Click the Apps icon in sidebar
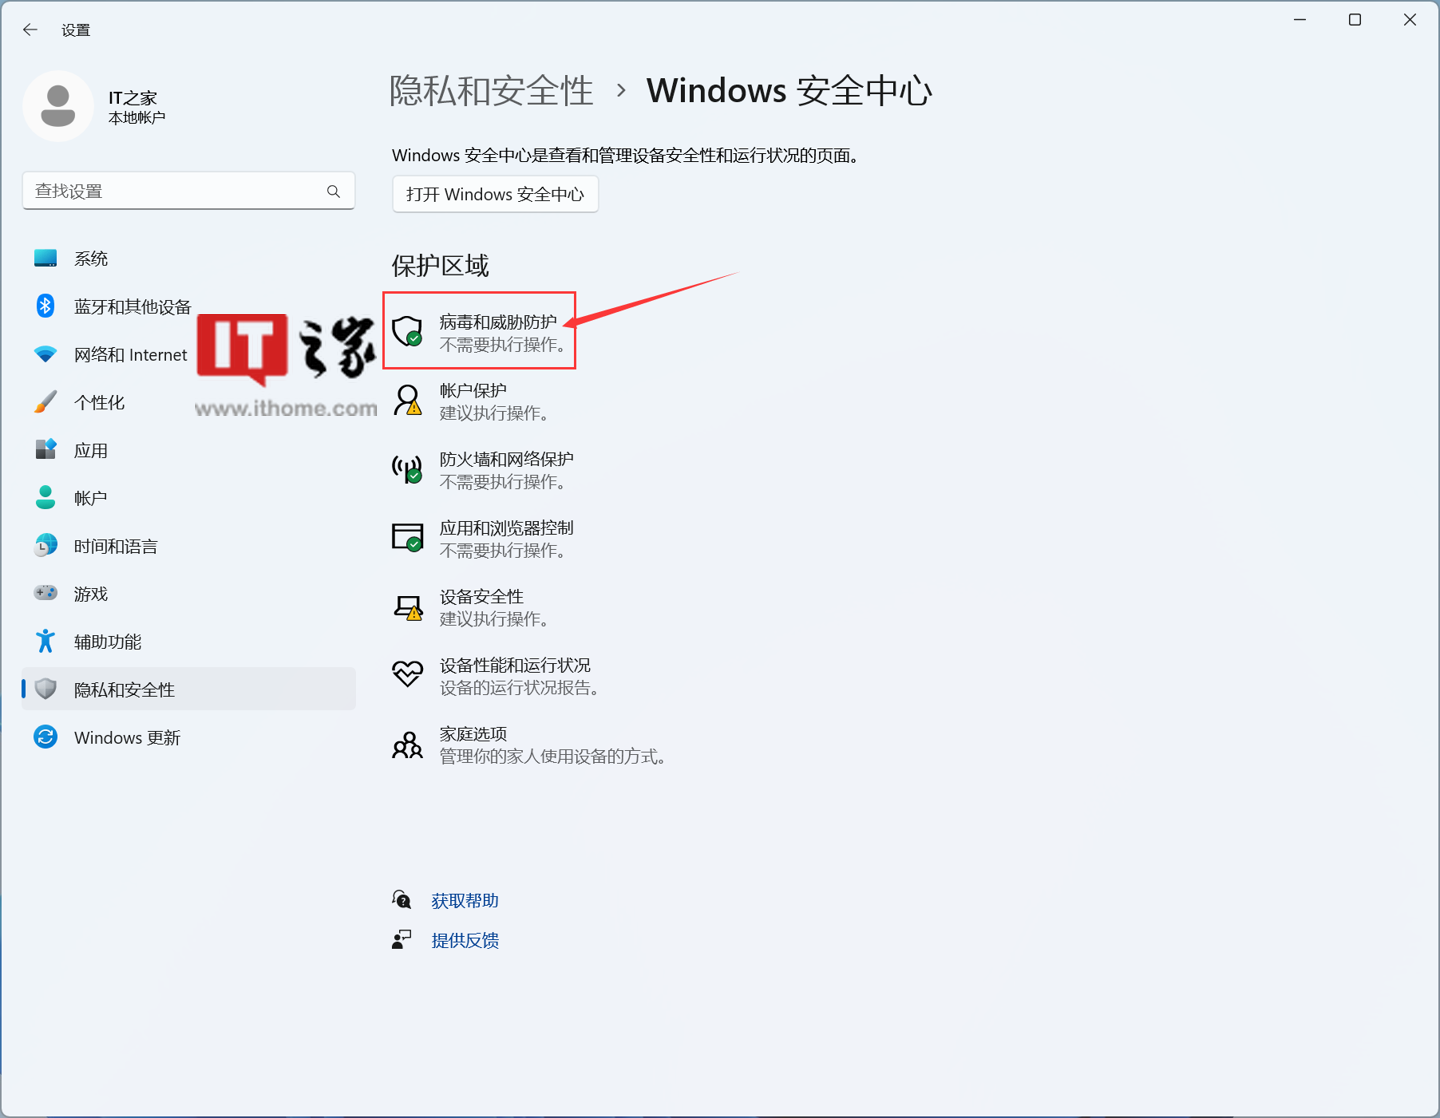This screenshot has width=1440, height=1118. [45, 450]
